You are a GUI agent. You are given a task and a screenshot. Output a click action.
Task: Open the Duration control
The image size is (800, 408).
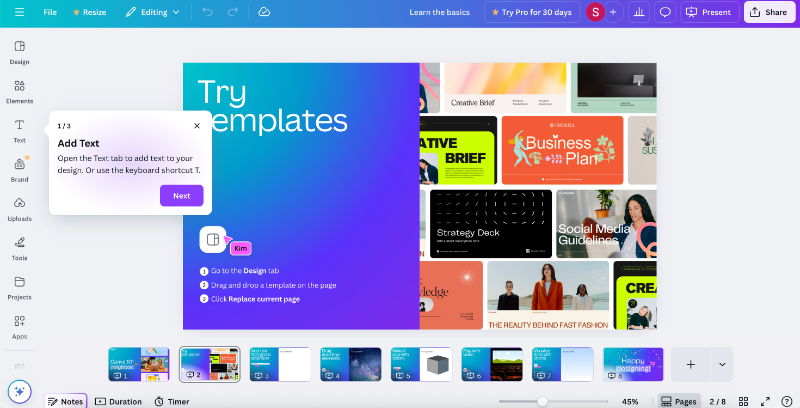[x=118, y=401]
